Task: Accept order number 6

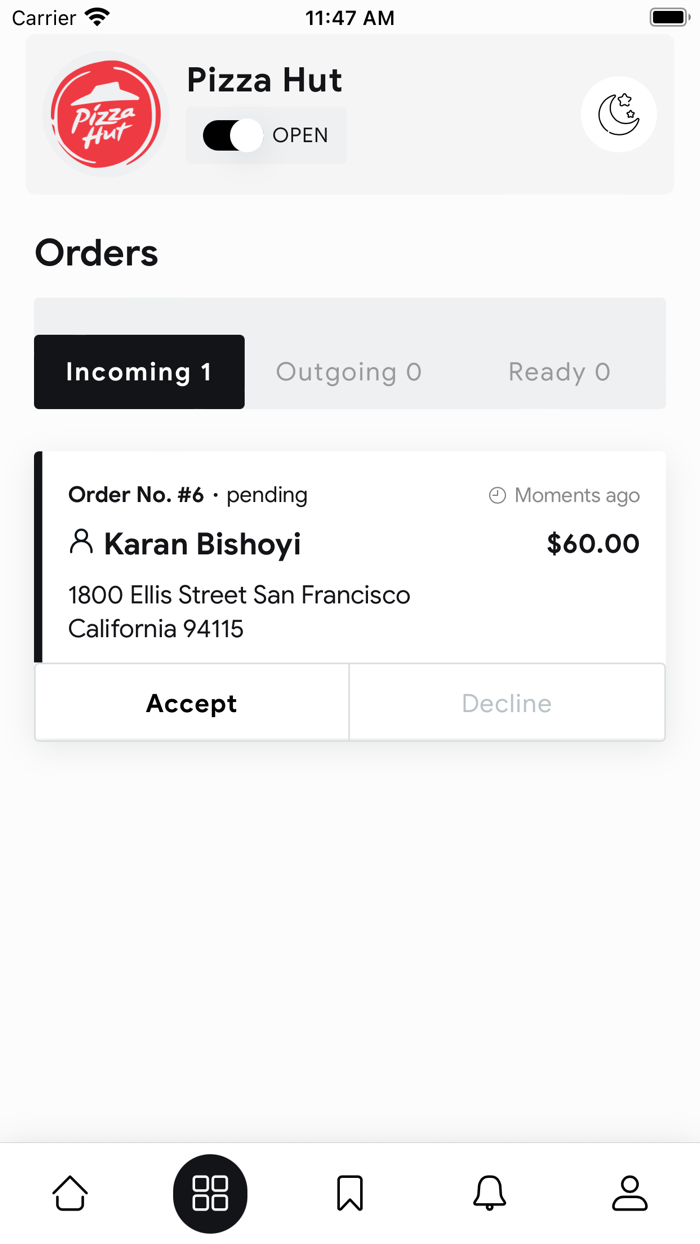Action: (x=192, y=703)
